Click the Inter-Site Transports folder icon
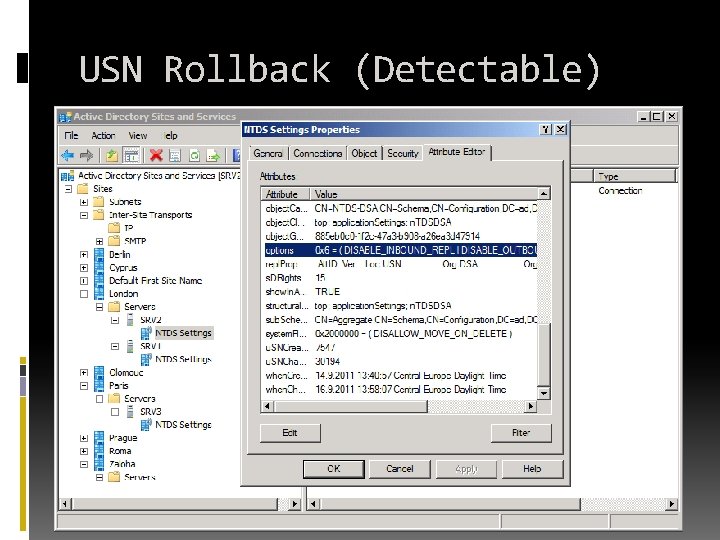720x540 pixels. tap(98, 214)
